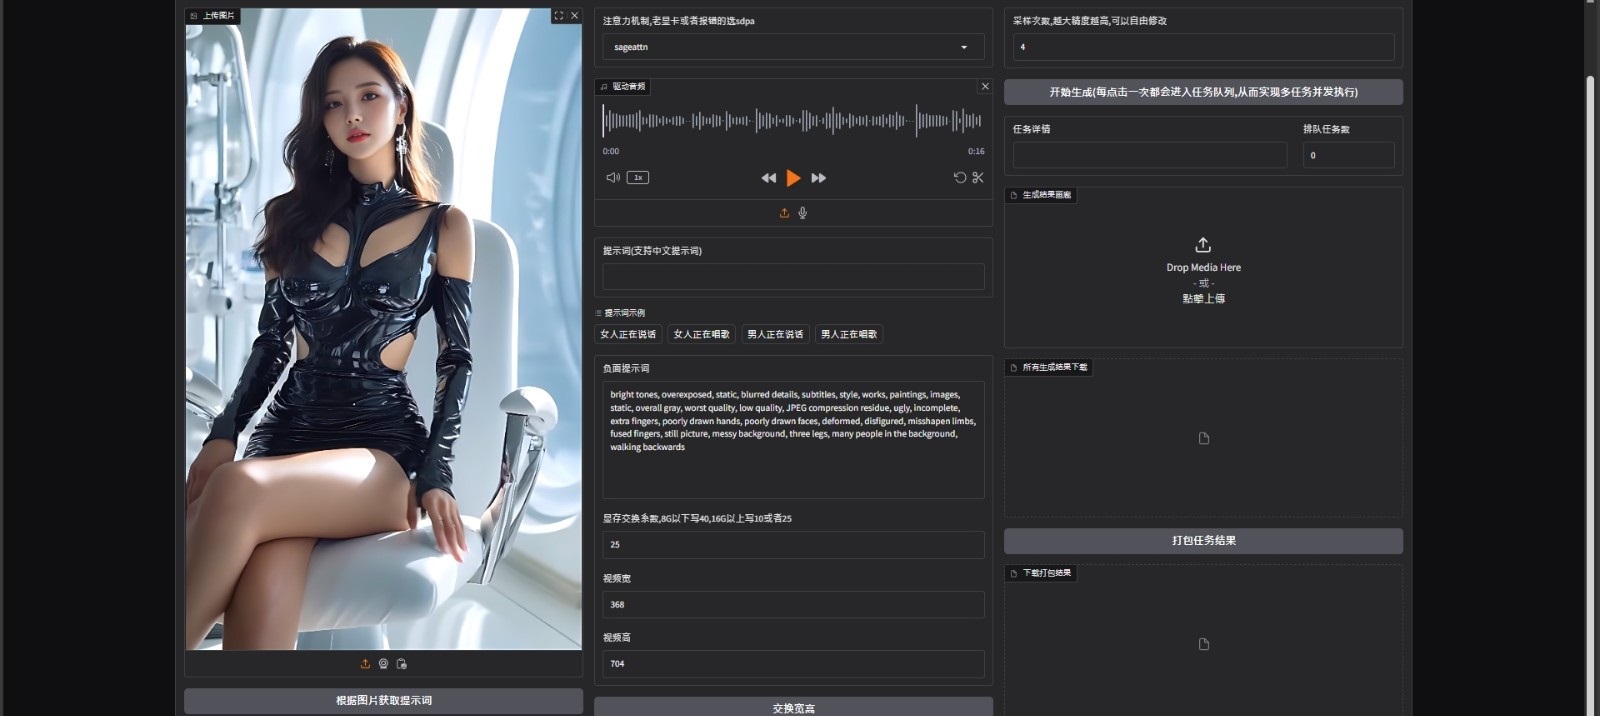Focus the prompt text input field
1600x716 pixels.
[x=793, y=277]
